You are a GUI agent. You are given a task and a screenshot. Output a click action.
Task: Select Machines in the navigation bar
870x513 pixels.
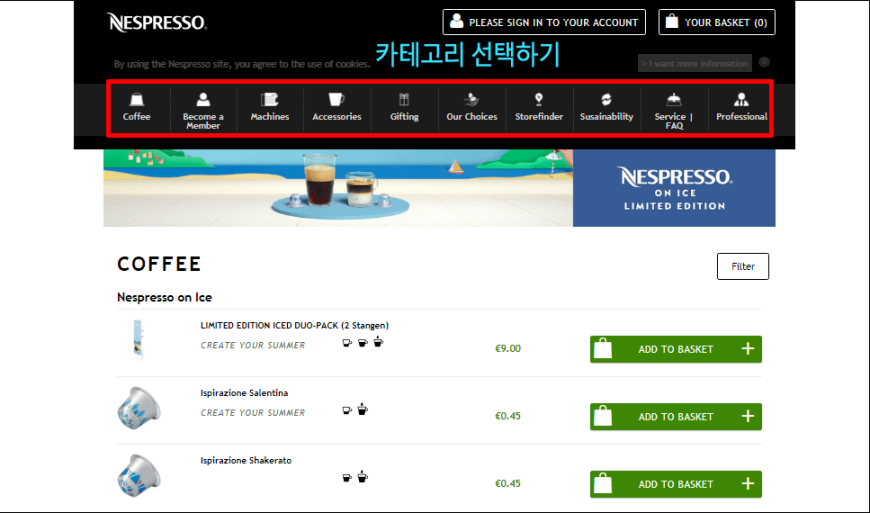(x=270, y=108)
